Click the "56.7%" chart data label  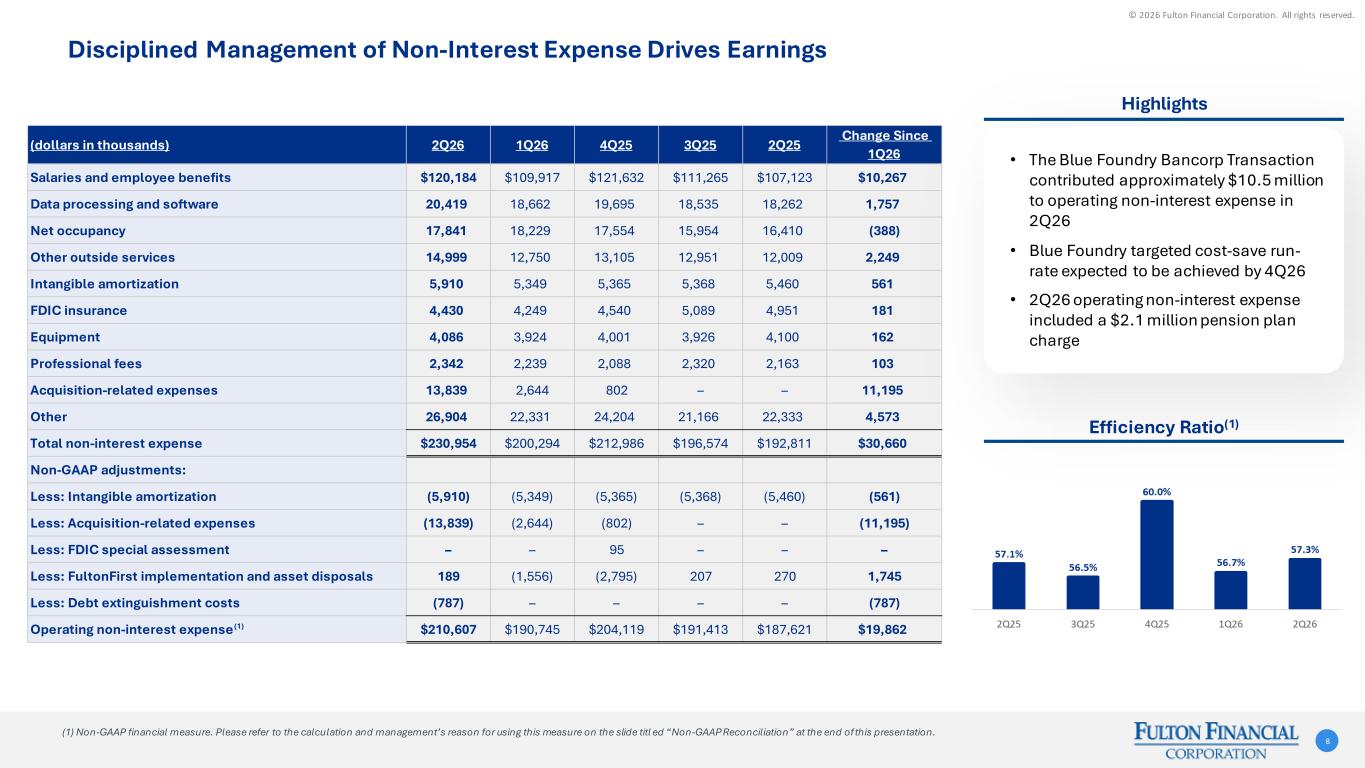coord(1230,562)
